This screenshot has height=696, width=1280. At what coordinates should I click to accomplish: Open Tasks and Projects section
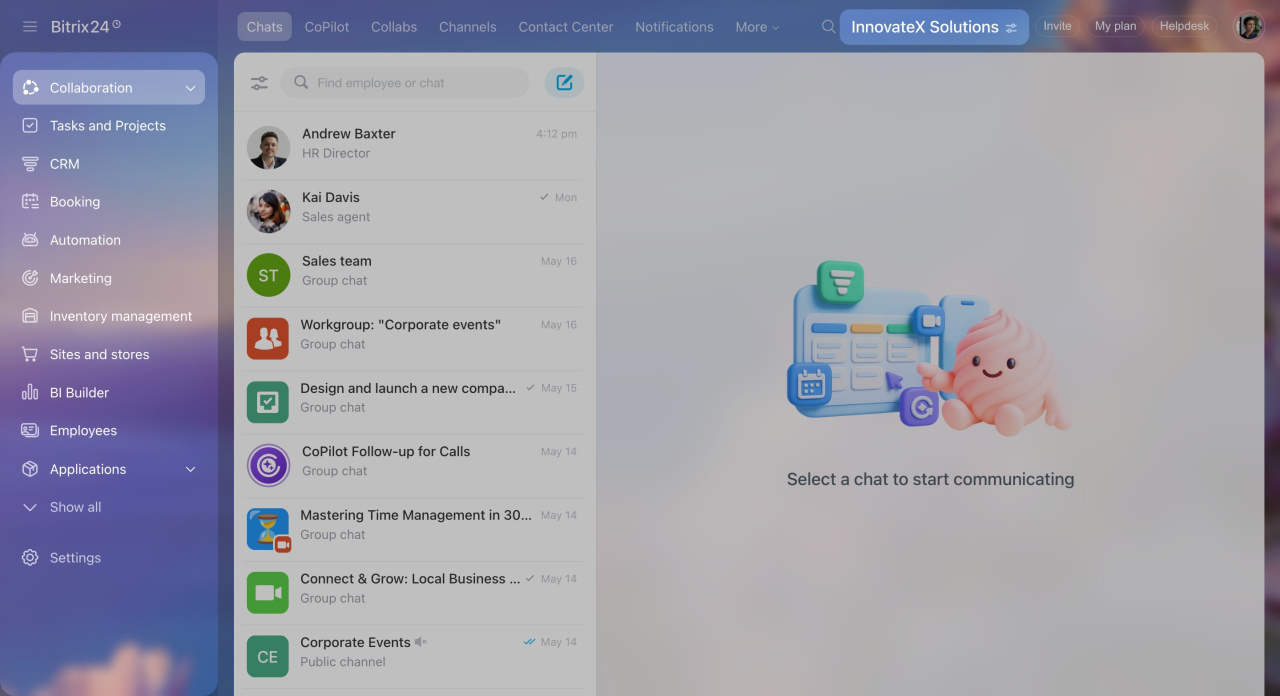[109, 126]
